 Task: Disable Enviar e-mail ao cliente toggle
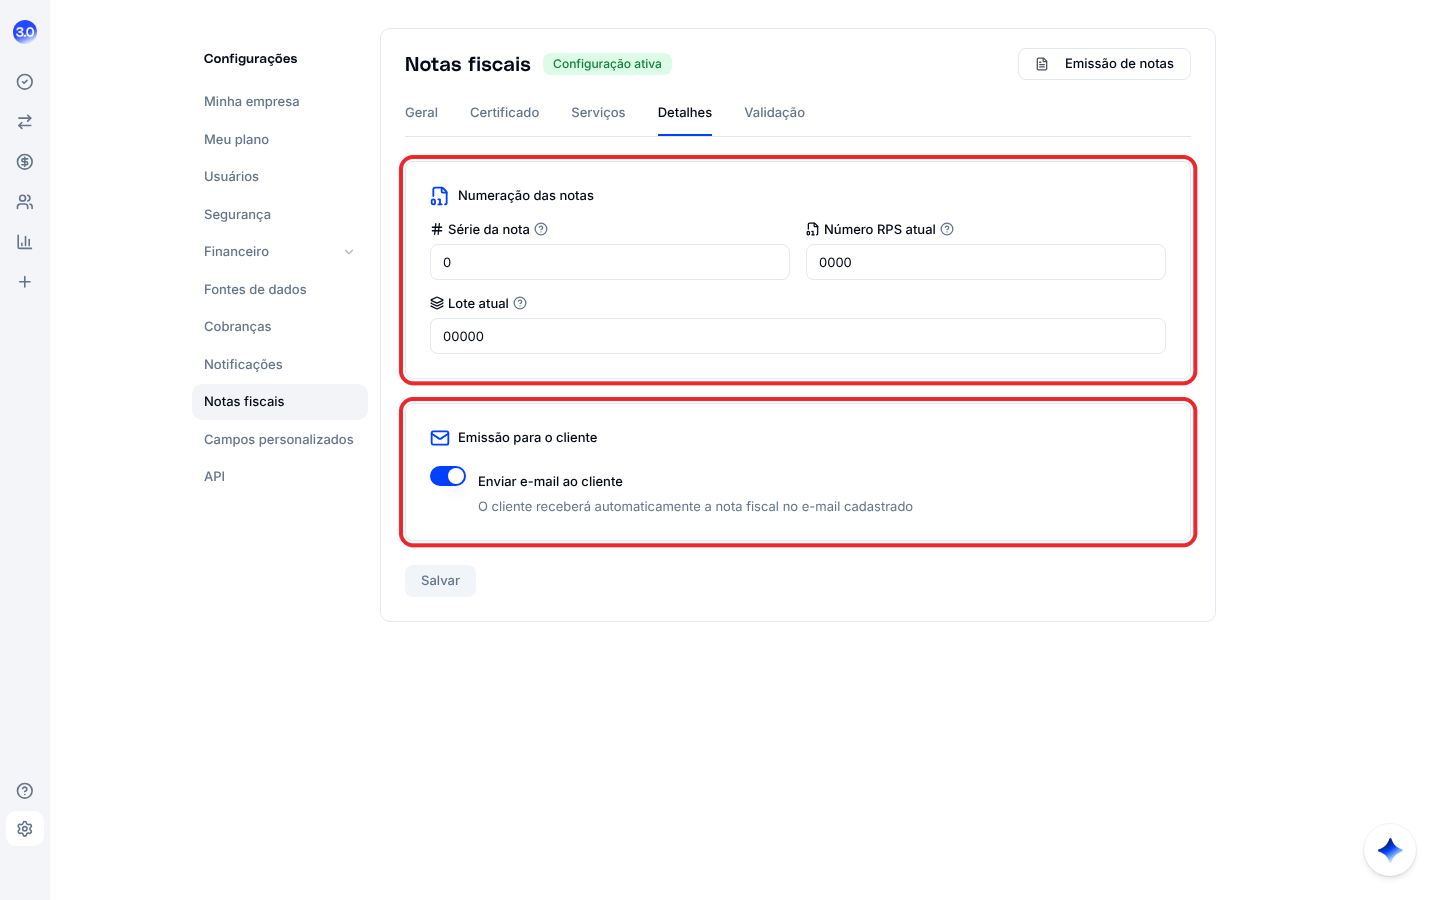(448, 476)
